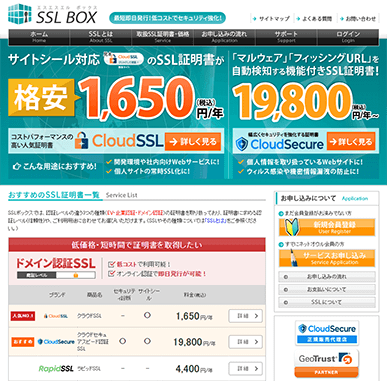Open the ホーム Home navigation tab

[x=39, y=37]
